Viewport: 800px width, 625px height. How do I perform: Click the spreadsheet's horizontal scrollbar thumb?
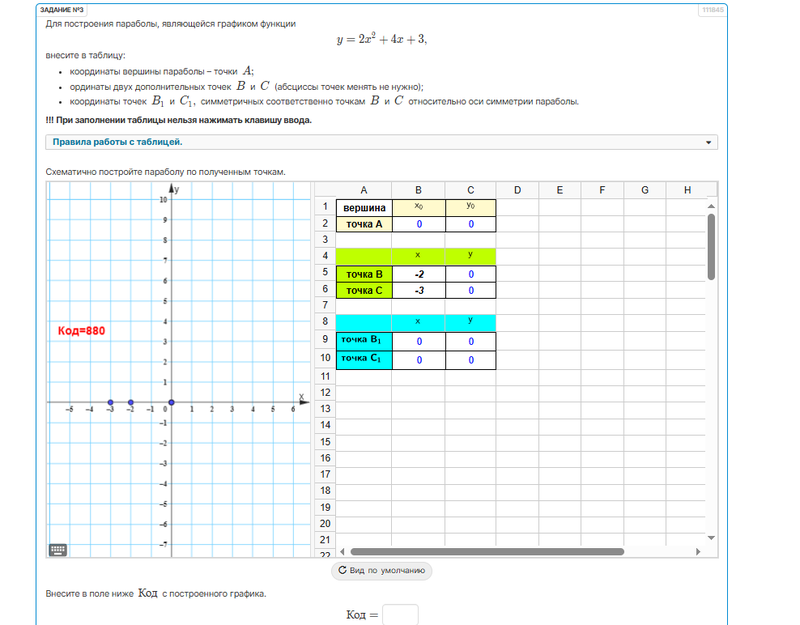coord(487,551)
